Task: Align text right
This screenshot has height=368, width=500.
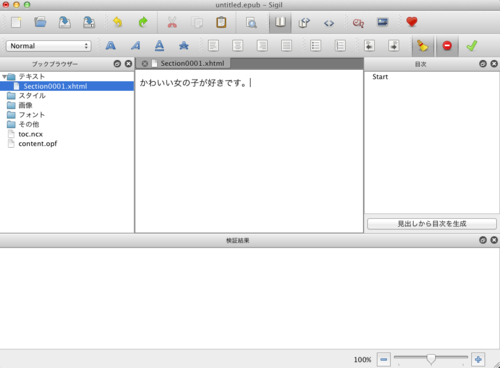Action: [262, 46]
